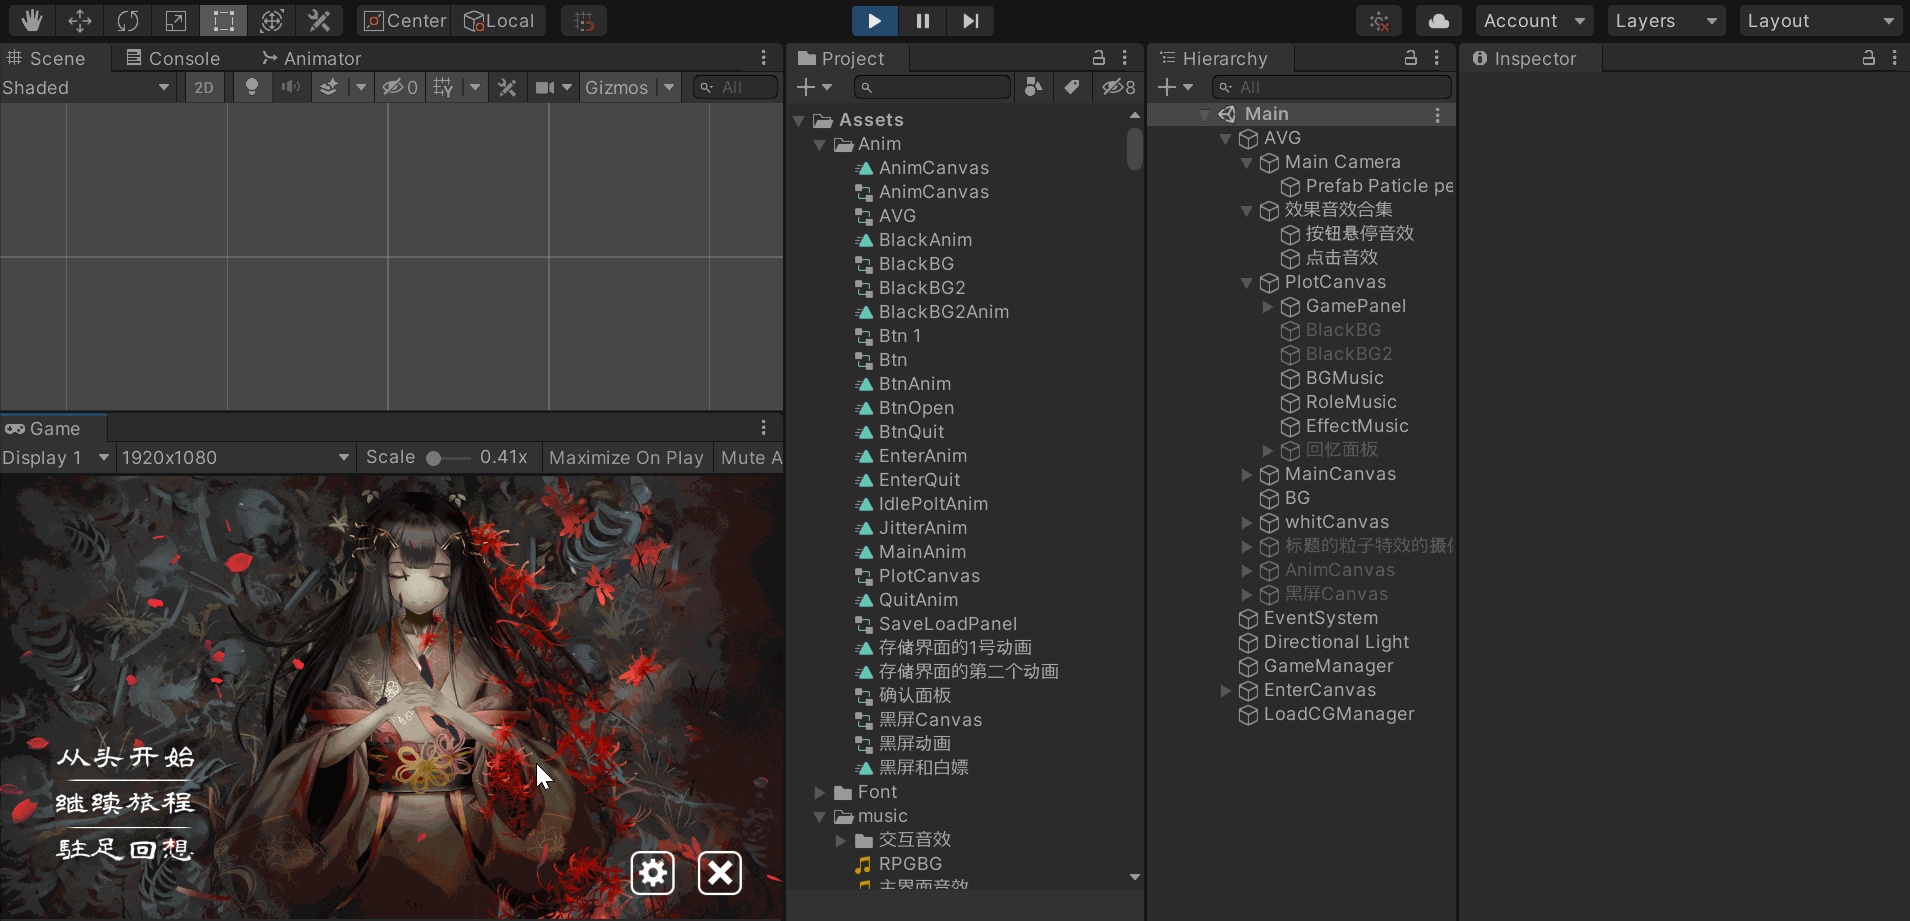Collapse the Anim folder

pyautogui.click(x=820, y=145)
